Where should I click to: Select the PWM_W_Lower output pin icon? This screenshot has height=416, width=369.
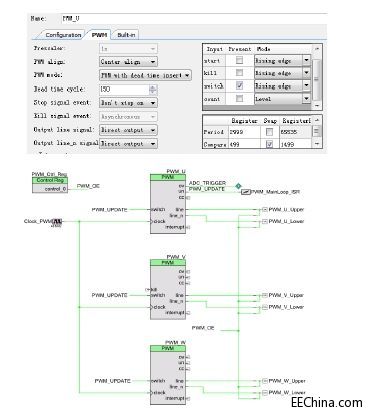point(265,393)
